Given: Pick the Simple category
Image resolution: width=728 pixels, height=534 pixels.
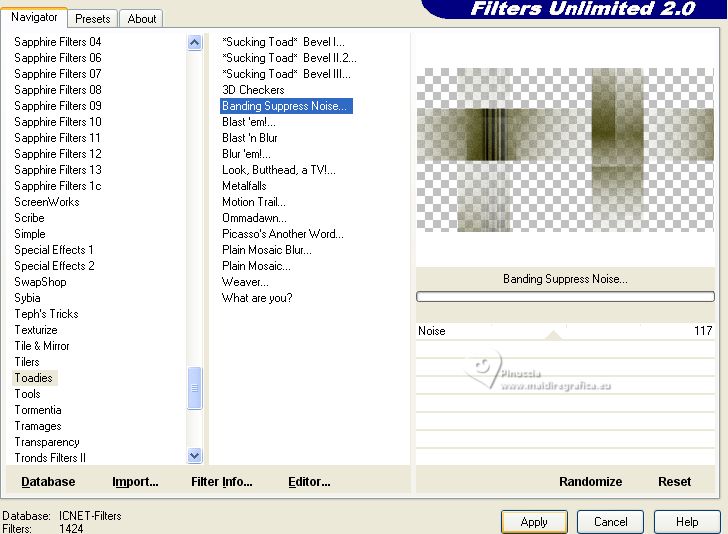Looking at the screenshot, I should click(x=30, y=234).
